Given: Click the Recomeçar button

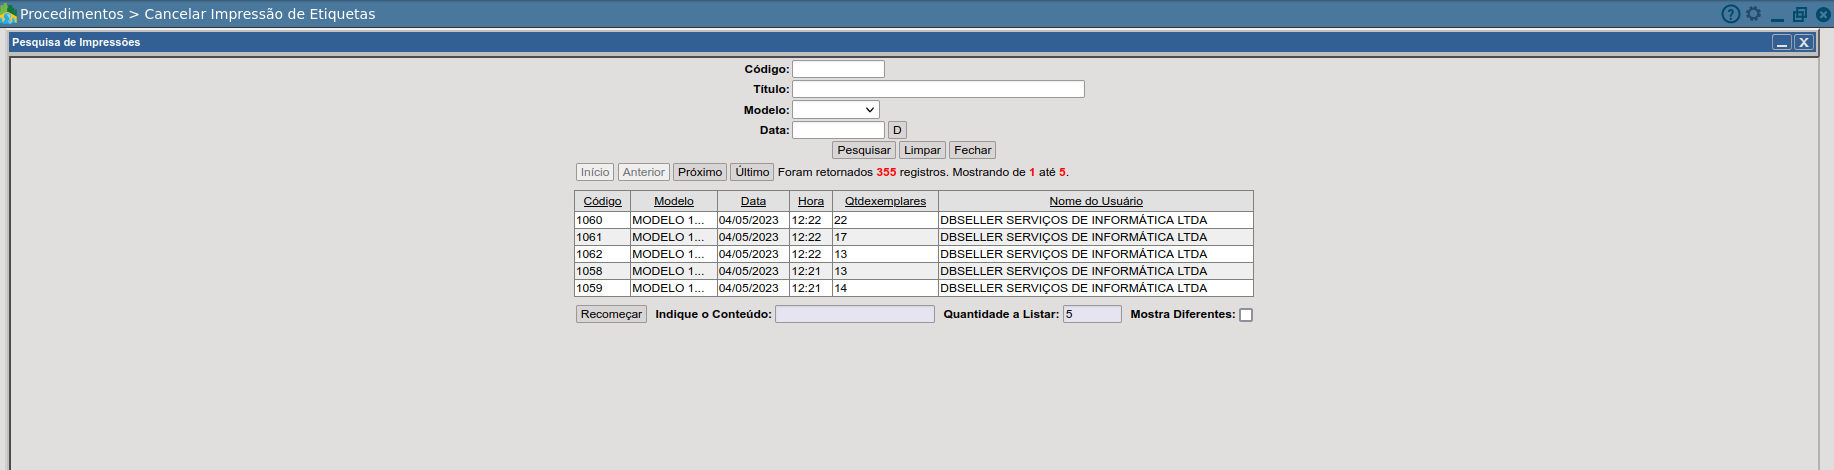Looking at the screenshot, I should tap(611, 314).
